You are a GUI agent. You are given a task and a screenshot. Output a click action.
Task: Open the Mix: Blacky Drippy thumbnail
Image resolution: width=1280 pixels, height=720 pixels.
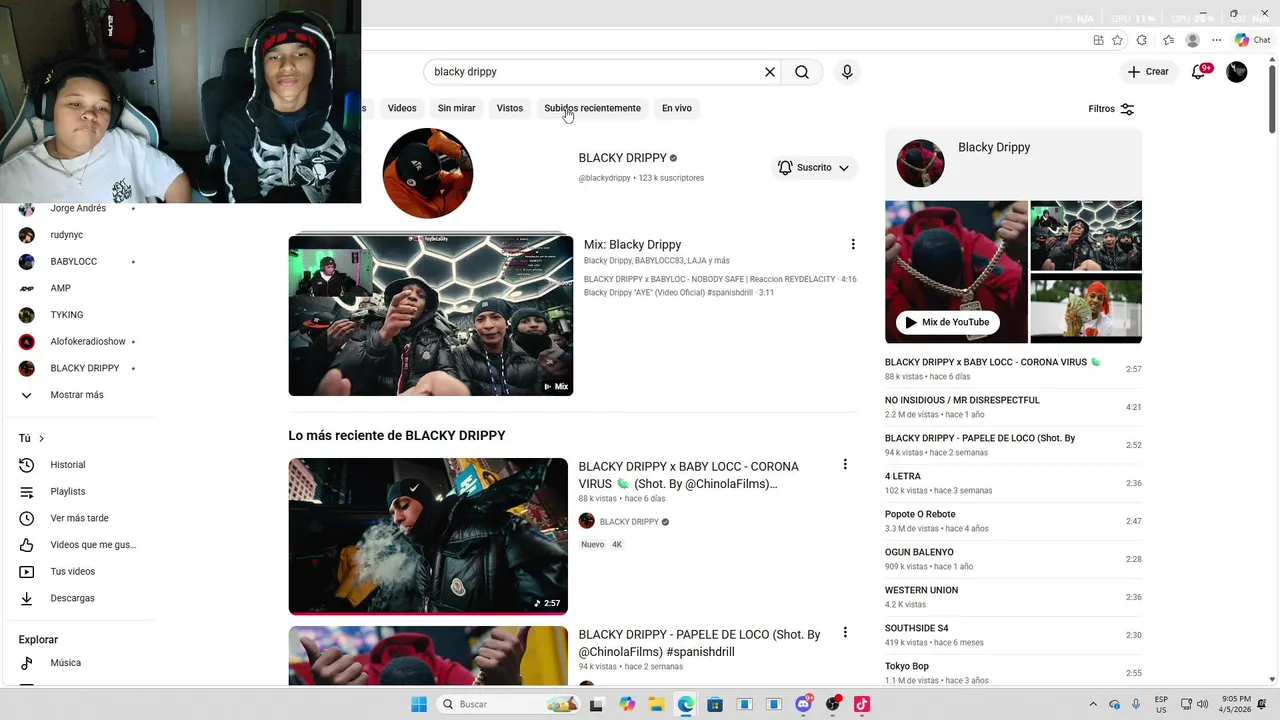click(x=431, y=315)
